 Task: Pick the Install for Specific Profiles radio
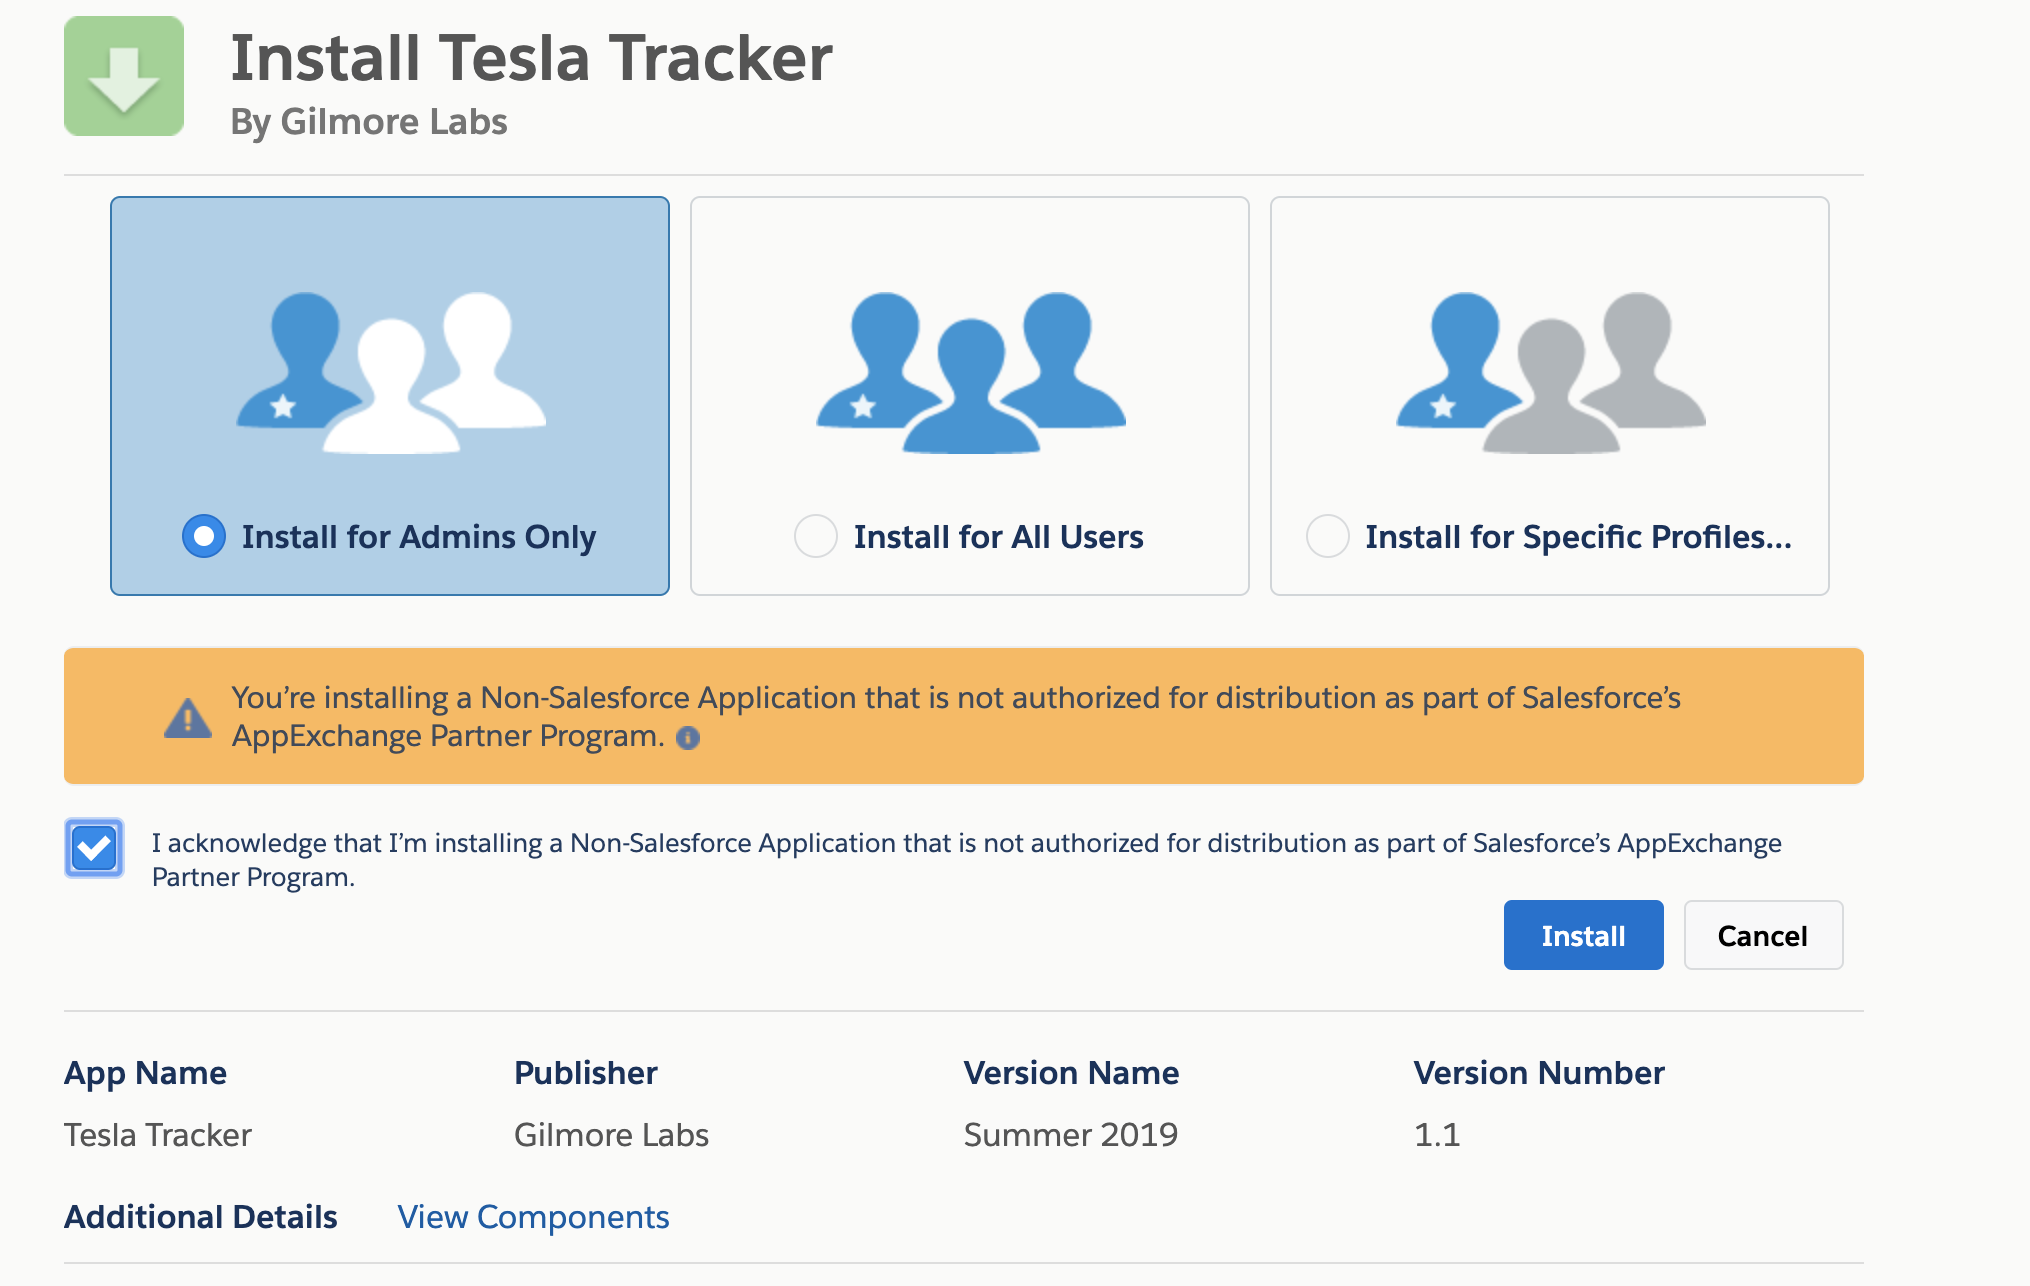1328,537
